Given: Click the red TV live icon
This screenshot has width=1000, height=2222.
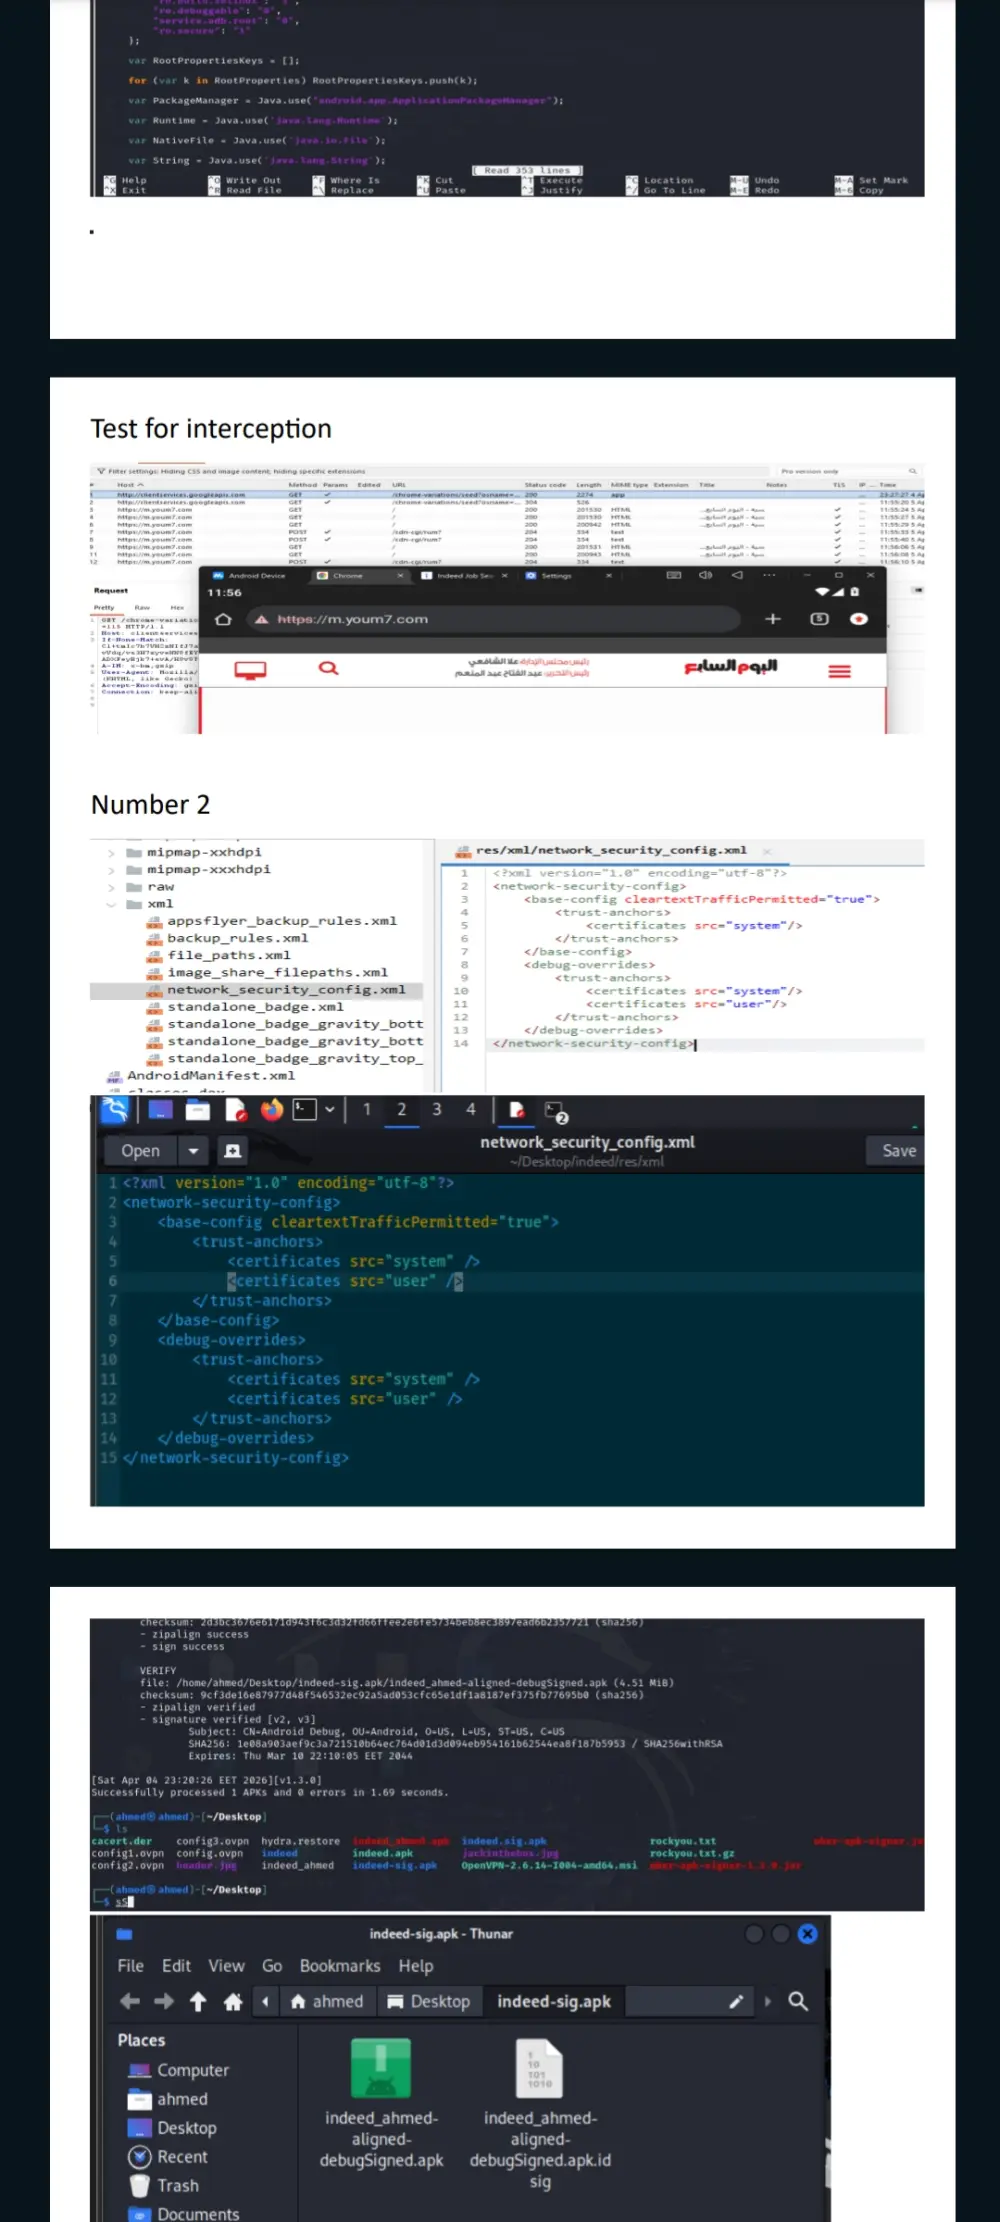Looking at the screenshot, I should (250, 671).
